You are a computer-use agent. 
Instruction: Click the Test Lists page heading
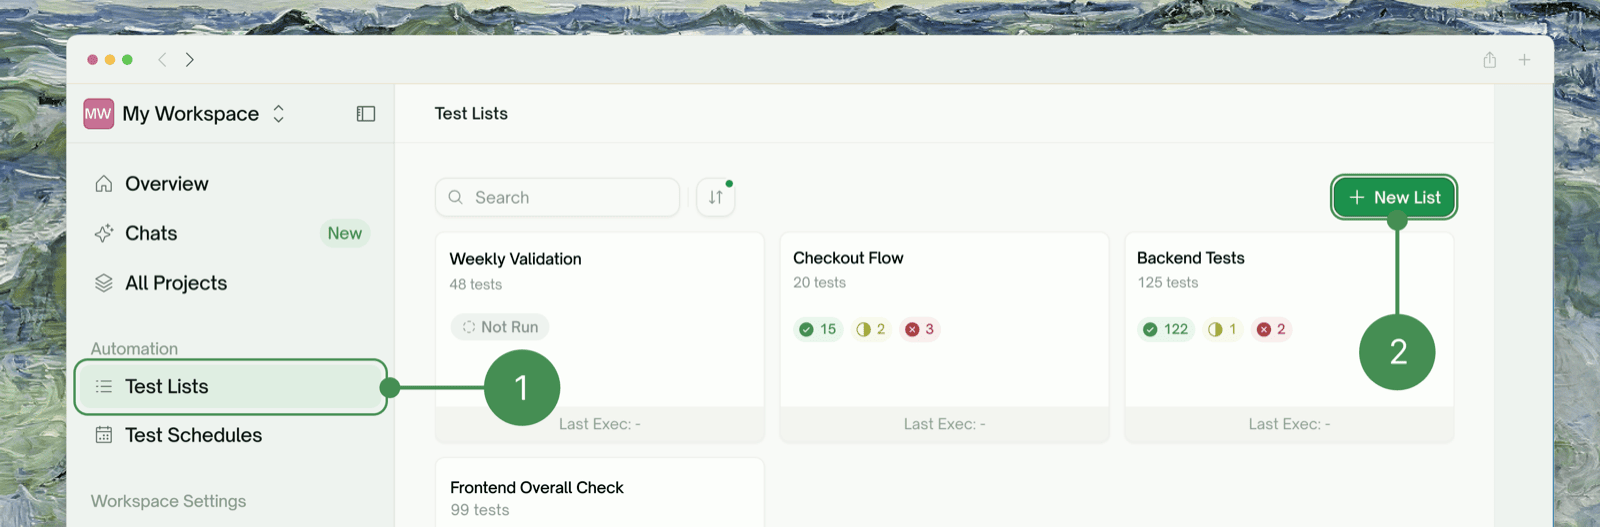471,114
